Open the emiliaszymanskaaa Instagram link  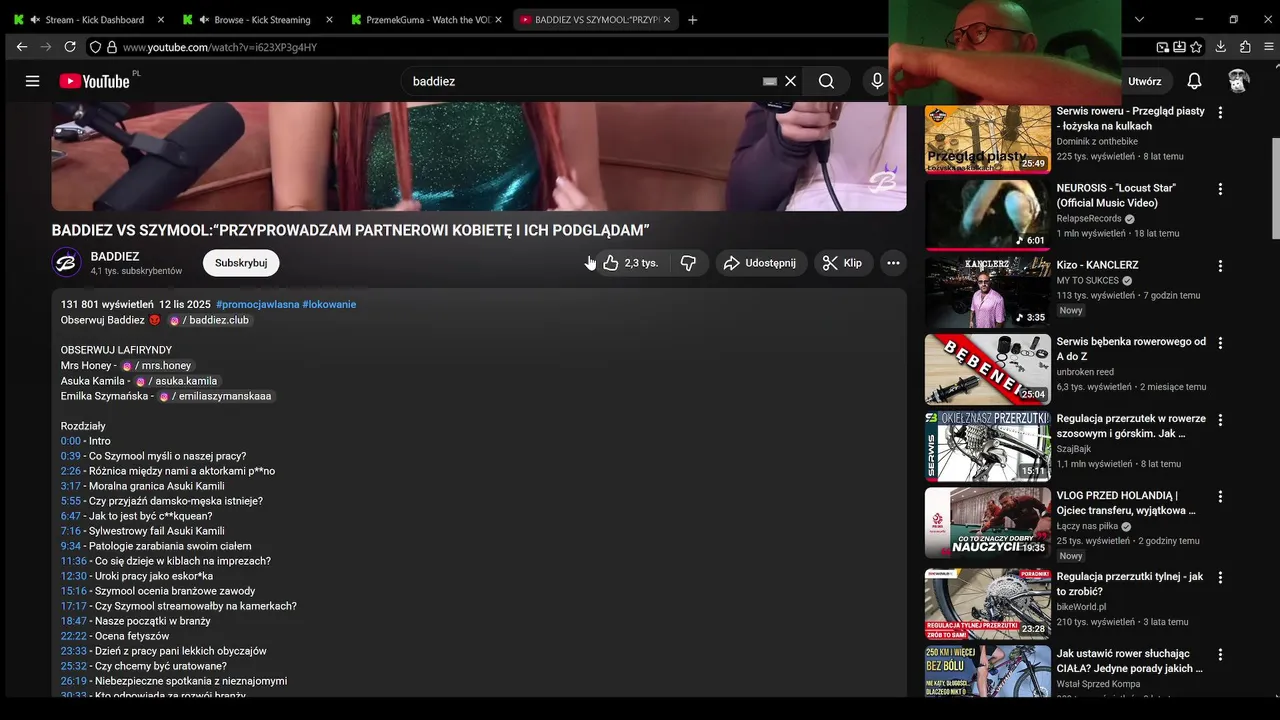pos(215,396)
